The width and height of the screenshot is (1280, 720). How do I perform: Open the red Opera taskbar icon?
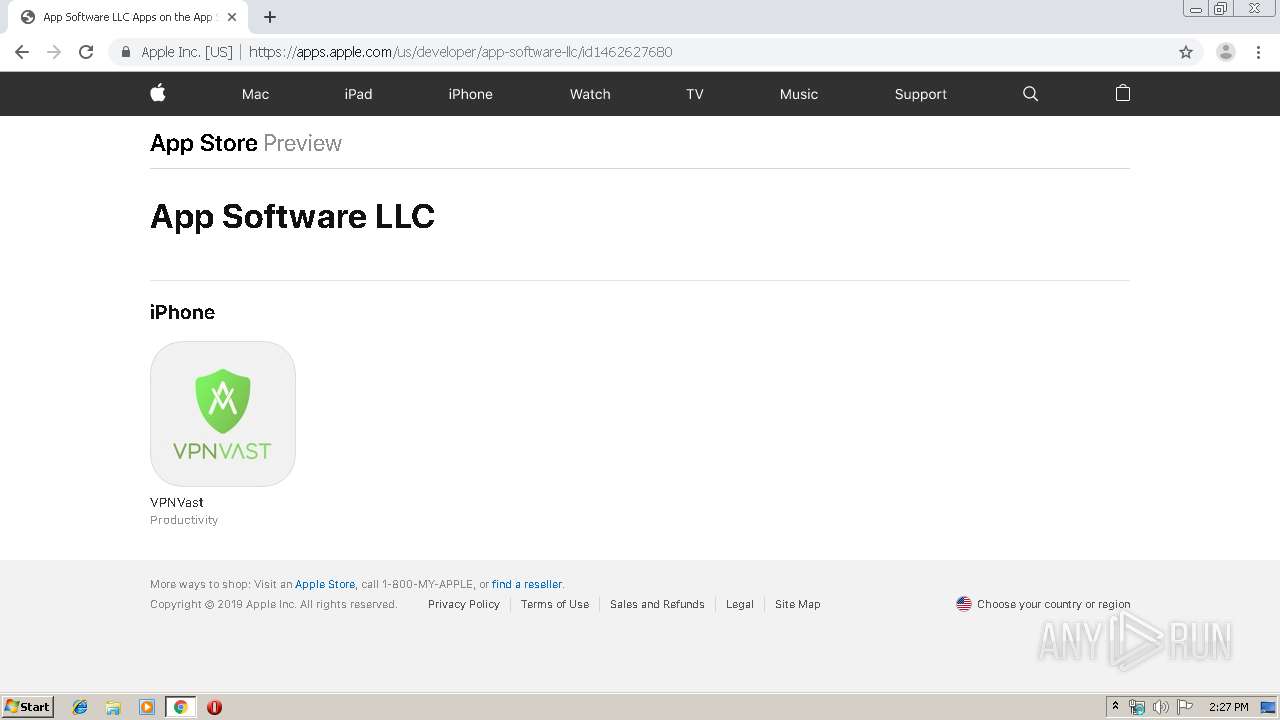(x=214, y=707)
